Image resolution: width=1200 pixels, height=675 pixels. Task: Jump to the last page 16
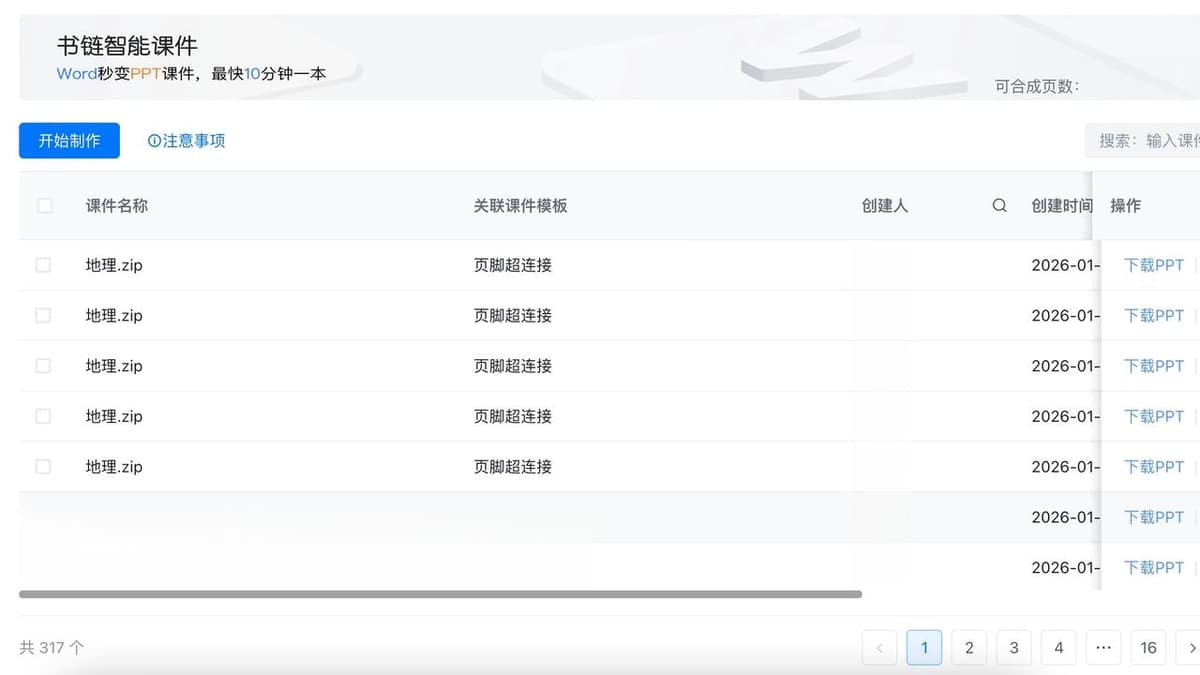pos(1148,647)
